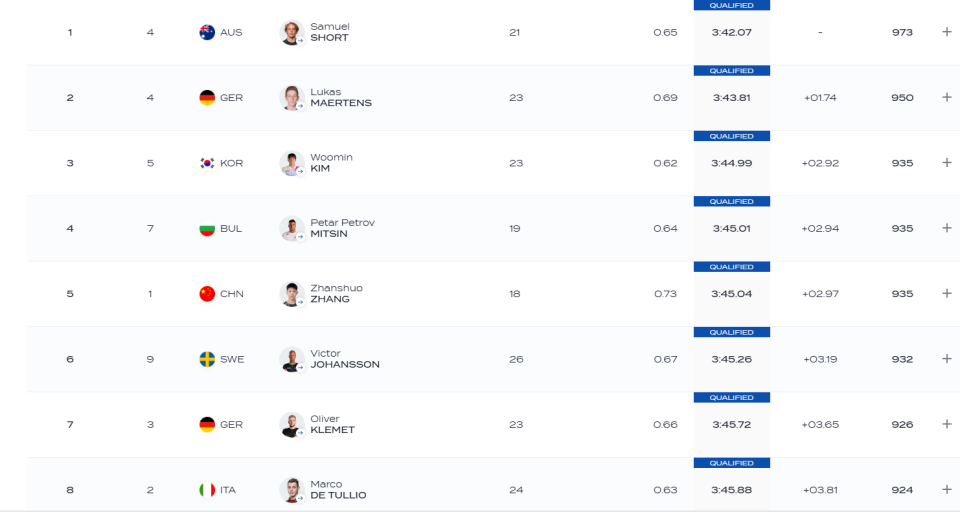Open Marco De Tullio athlete name link

(x=338, y=490)
